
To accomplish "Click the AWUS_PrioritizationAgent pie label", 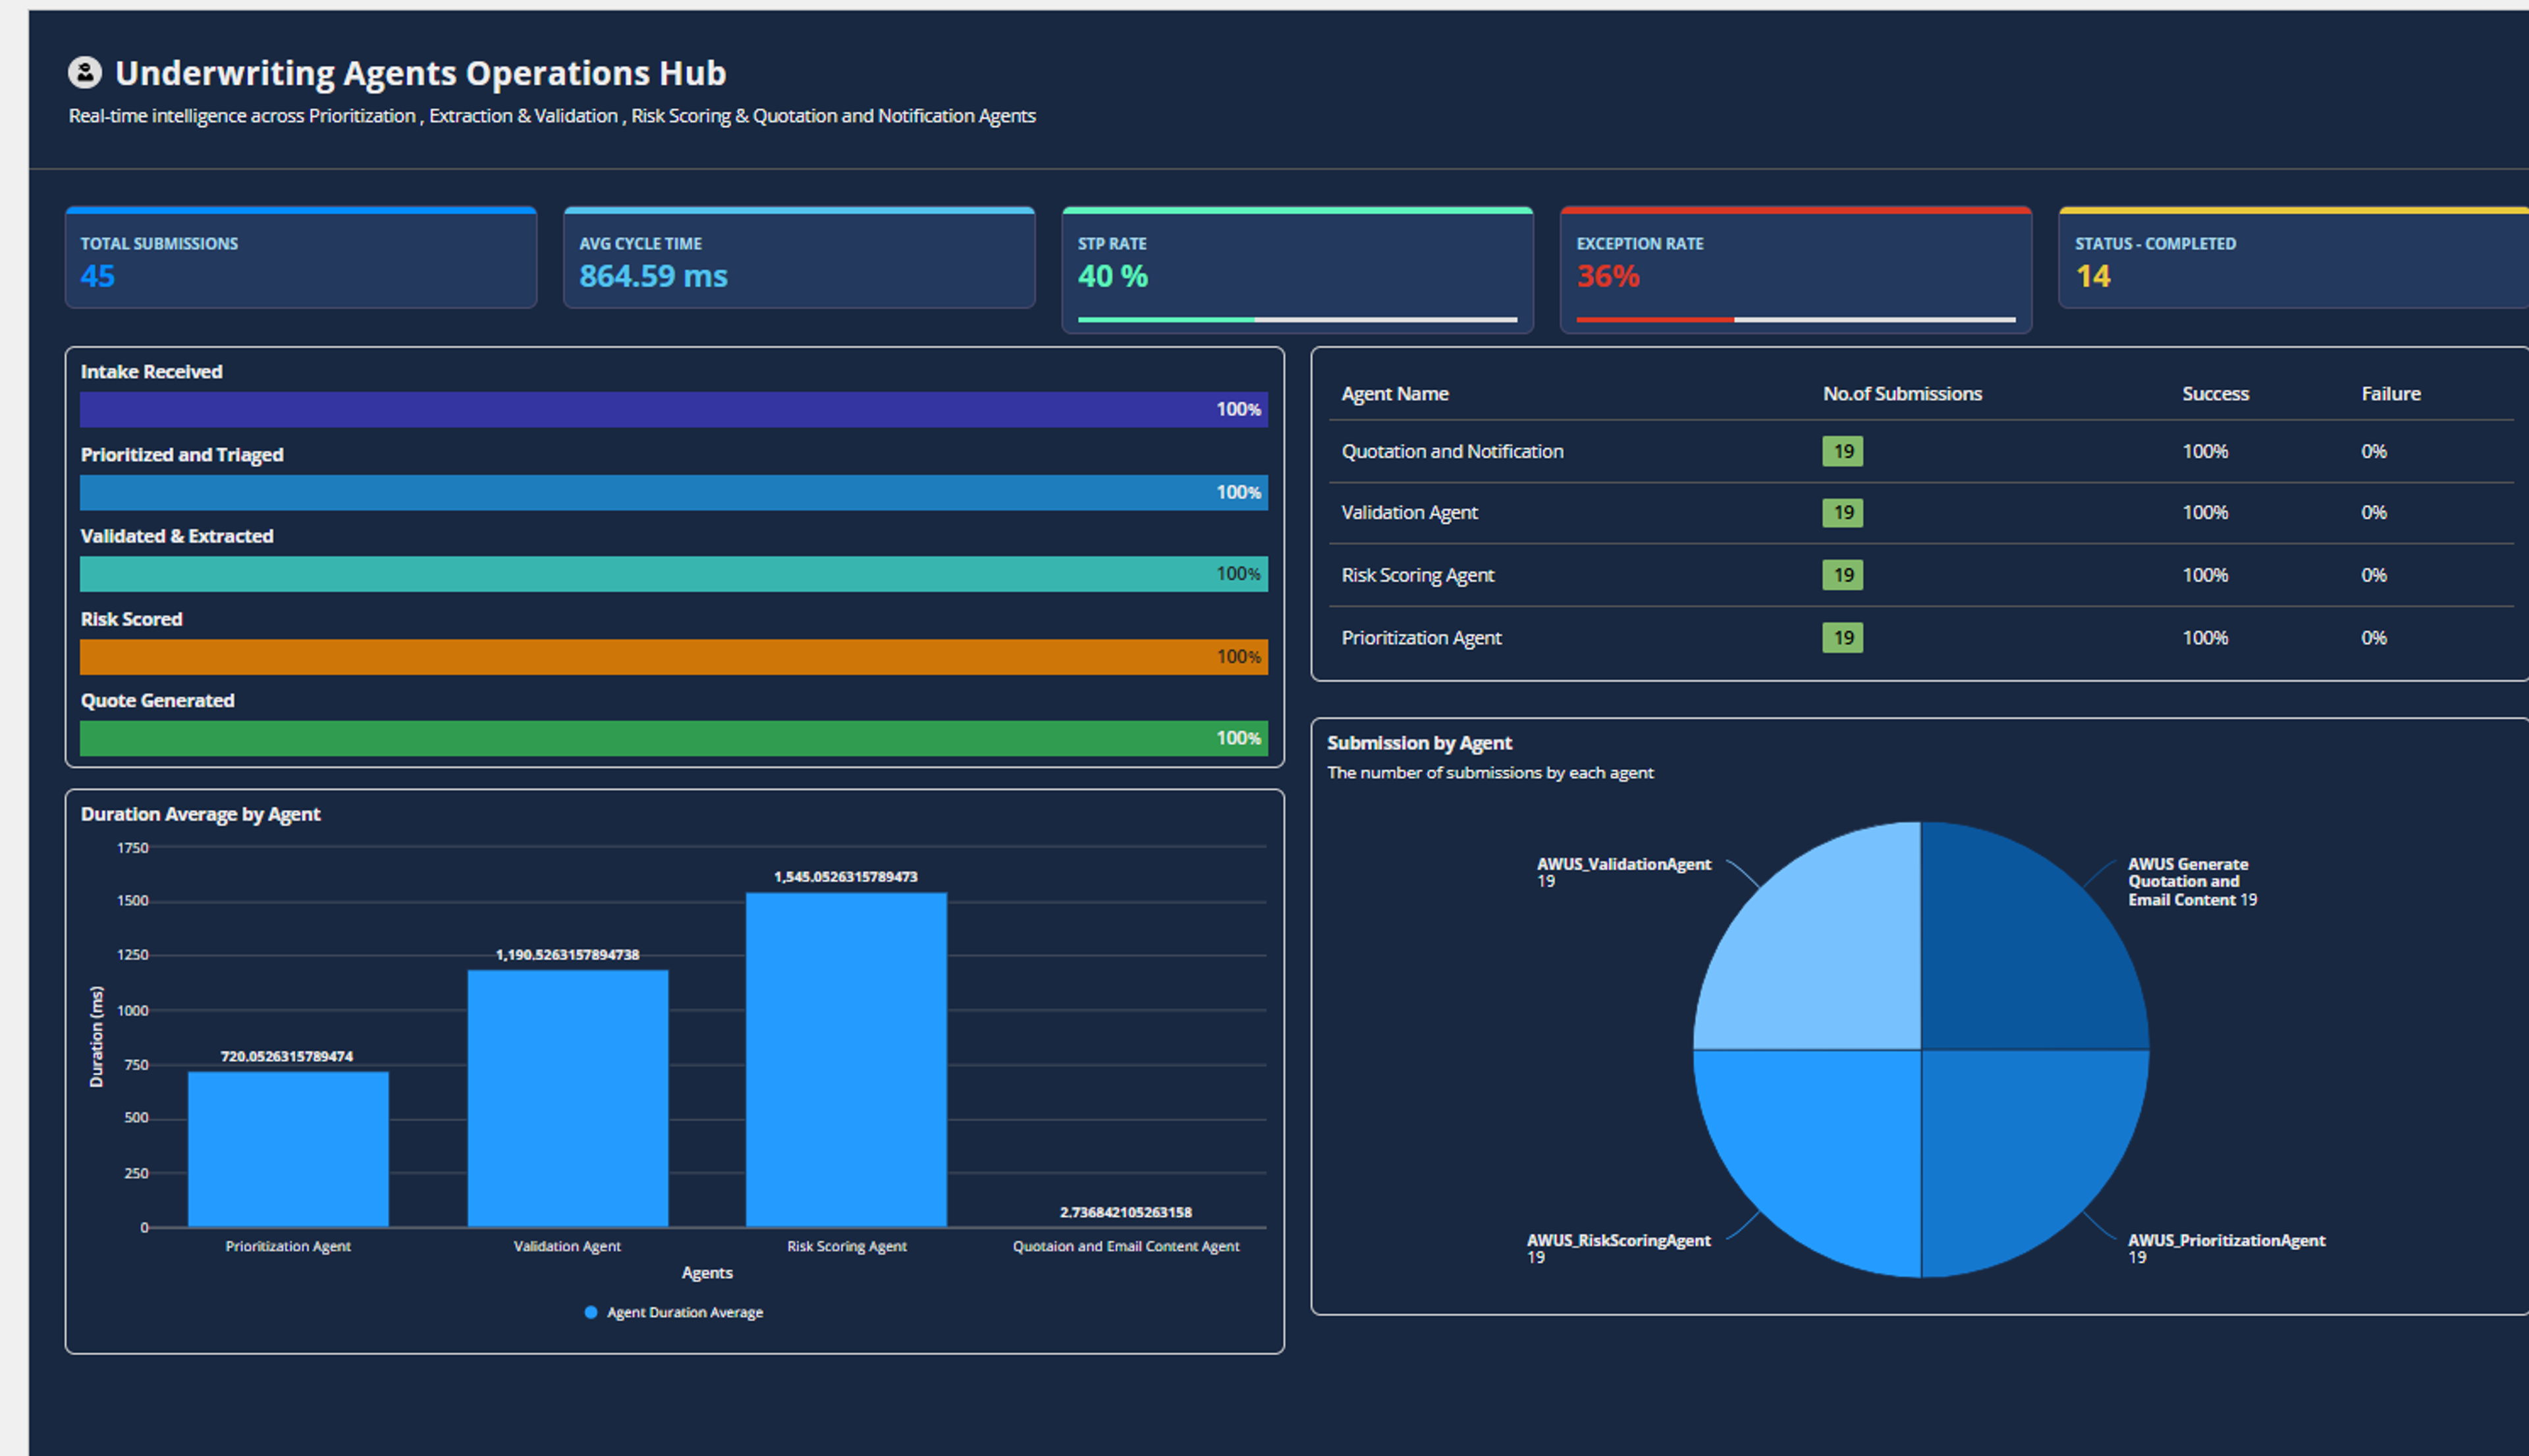I will tap(2226, 1248).
